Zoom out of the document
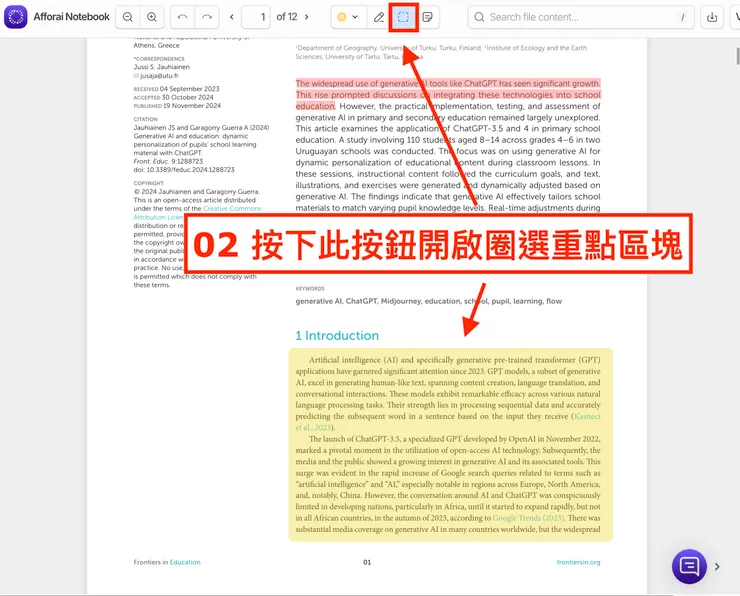The image size is (740, 596). (127, 17)
